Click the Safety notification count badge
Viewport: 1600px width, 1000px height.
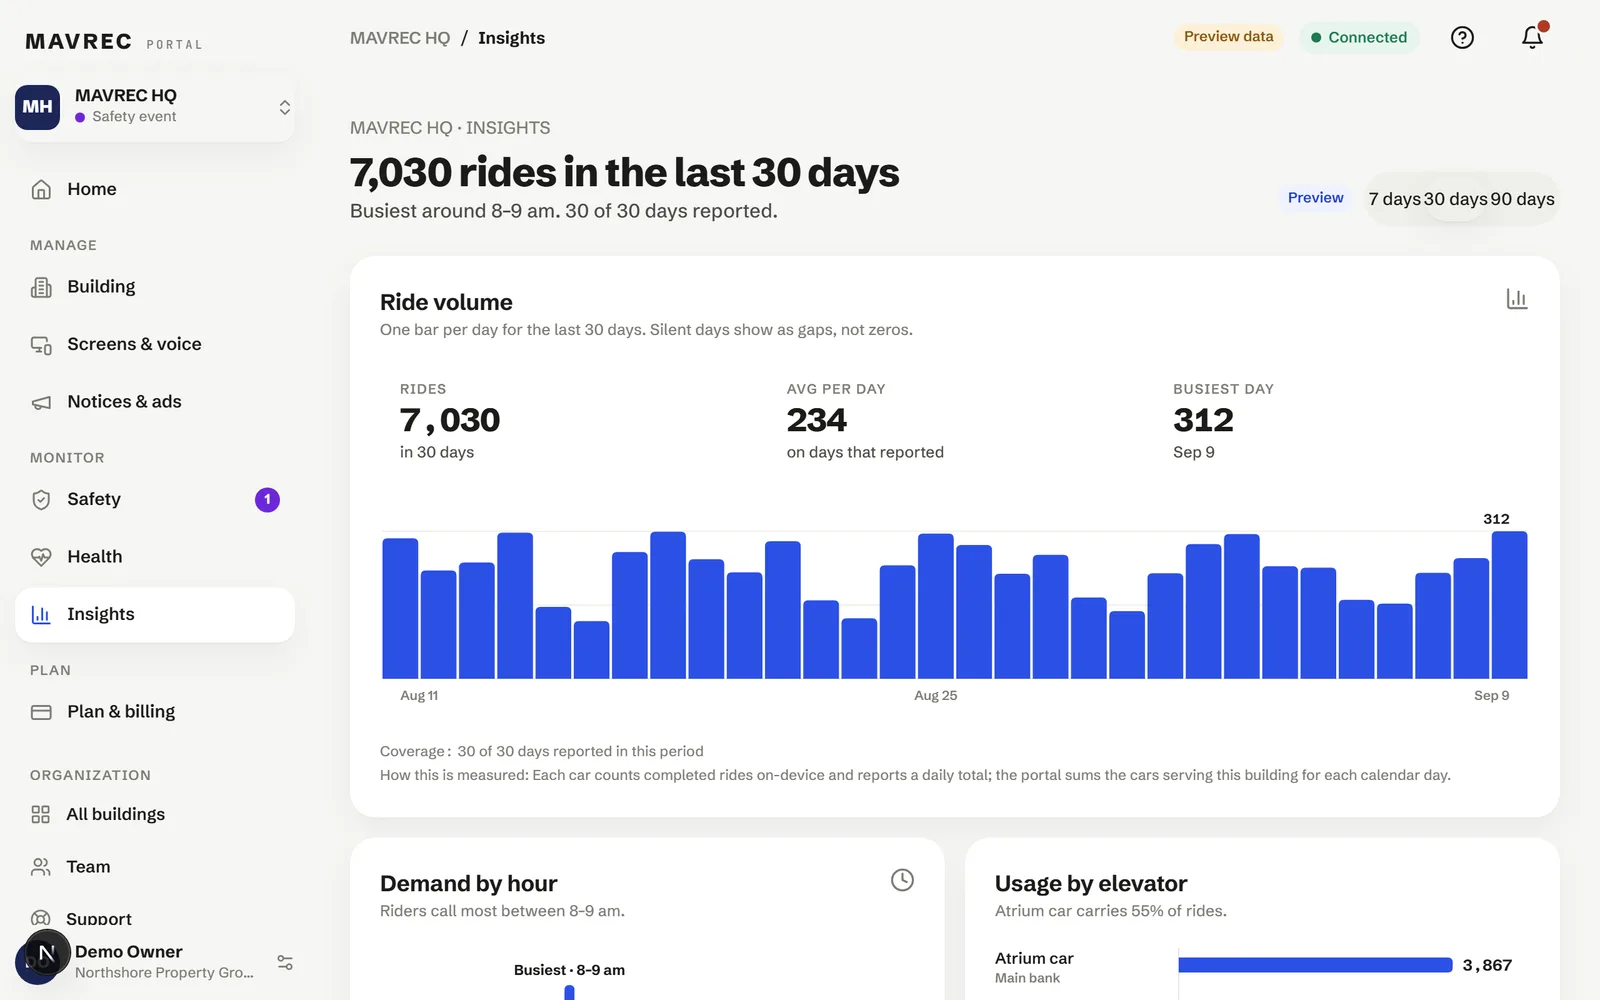(x=267, y=499)
